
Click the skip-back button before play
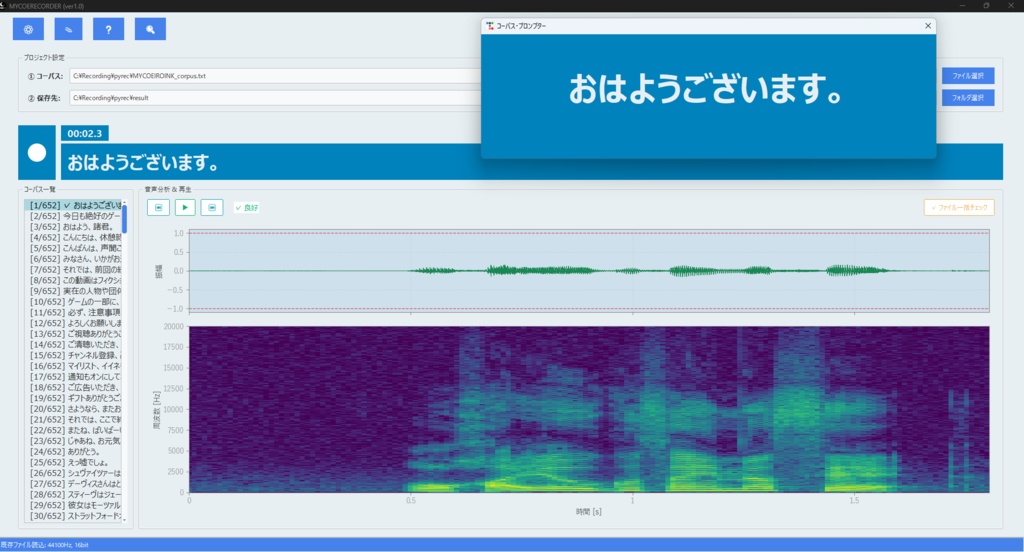coord(158,208)
